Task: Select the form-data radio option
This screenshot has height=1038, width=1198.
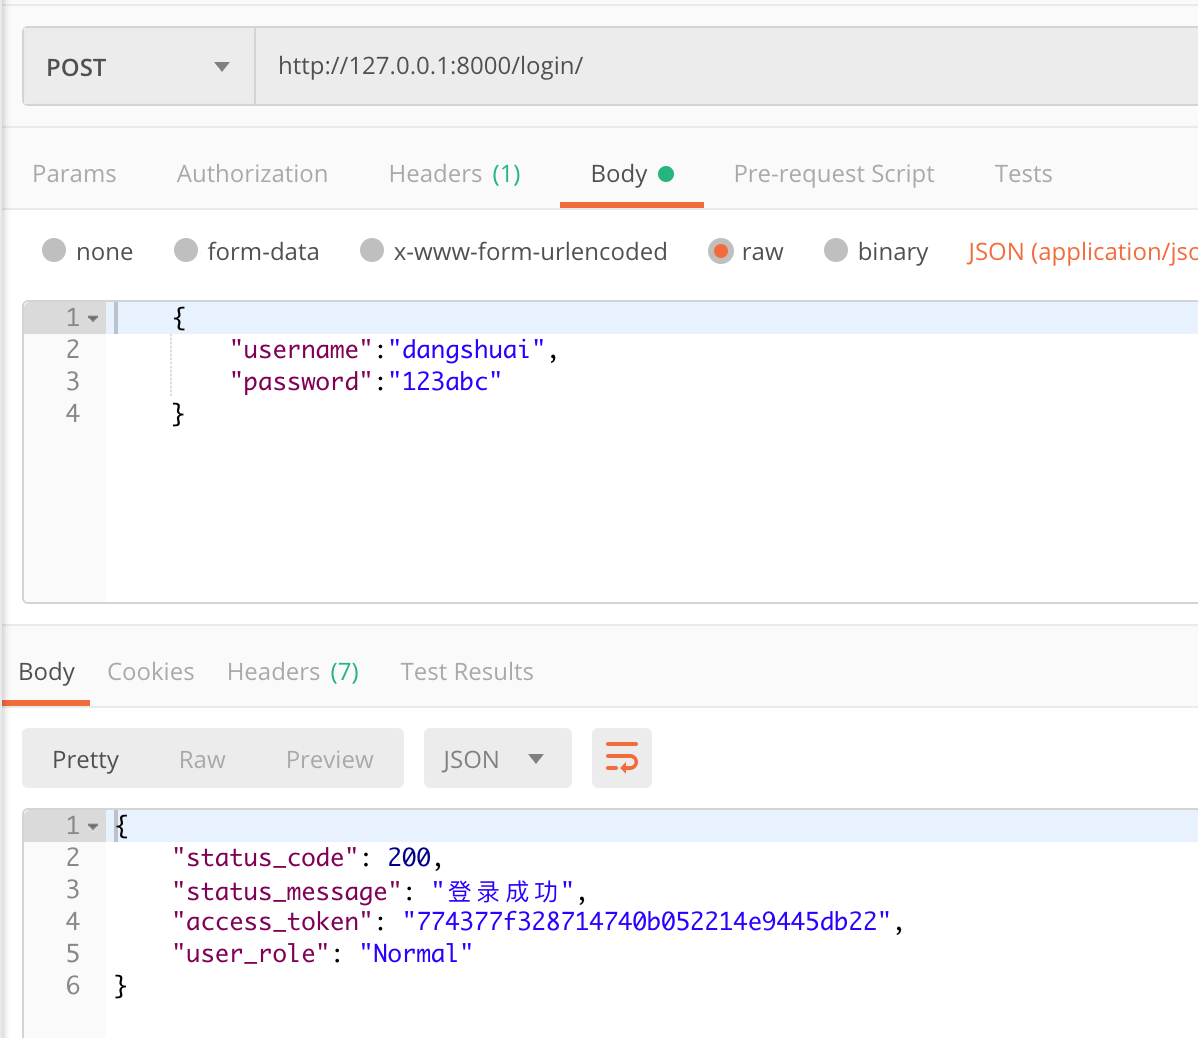Action: tap(186, 251)
